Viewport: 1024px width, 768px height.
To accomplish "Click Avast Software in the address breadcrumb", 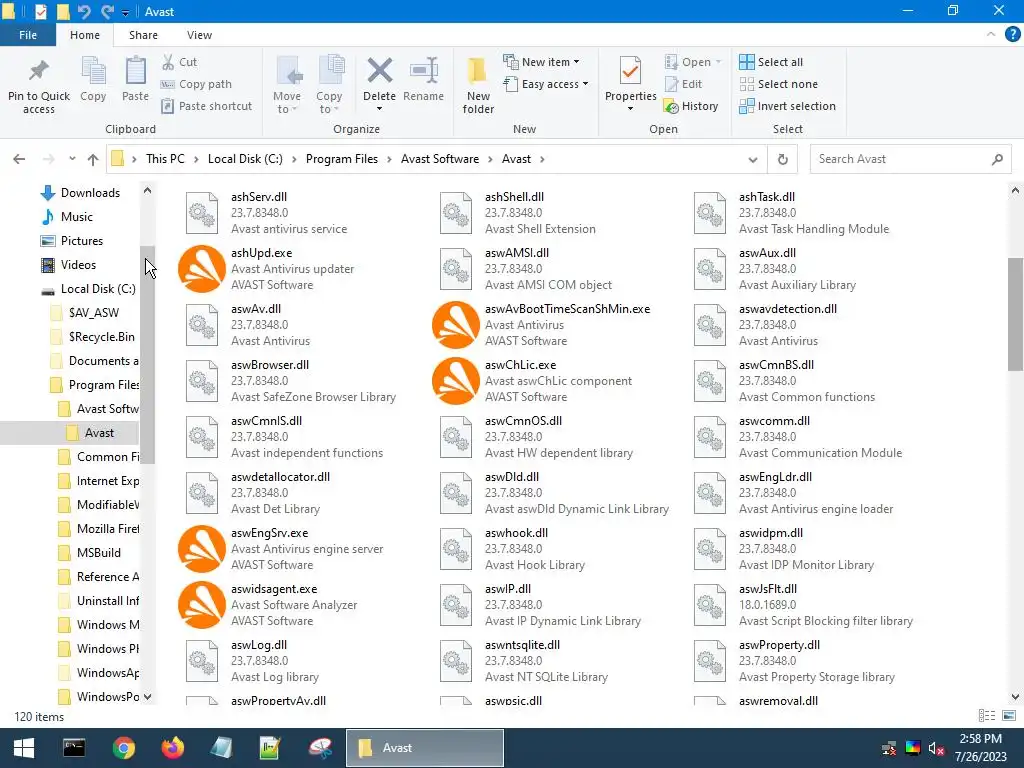I will (x=440, y=159).
